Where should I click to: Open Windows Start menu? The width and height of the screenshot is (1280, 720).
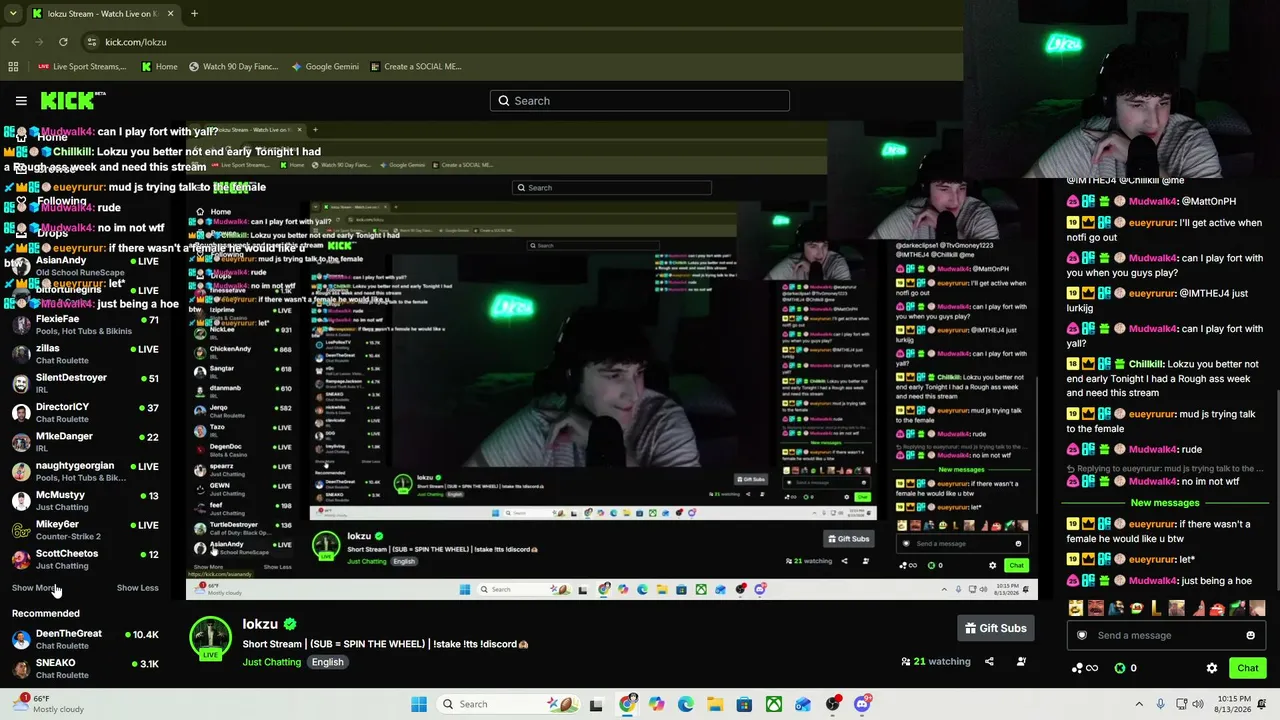[x=419, y=704]
